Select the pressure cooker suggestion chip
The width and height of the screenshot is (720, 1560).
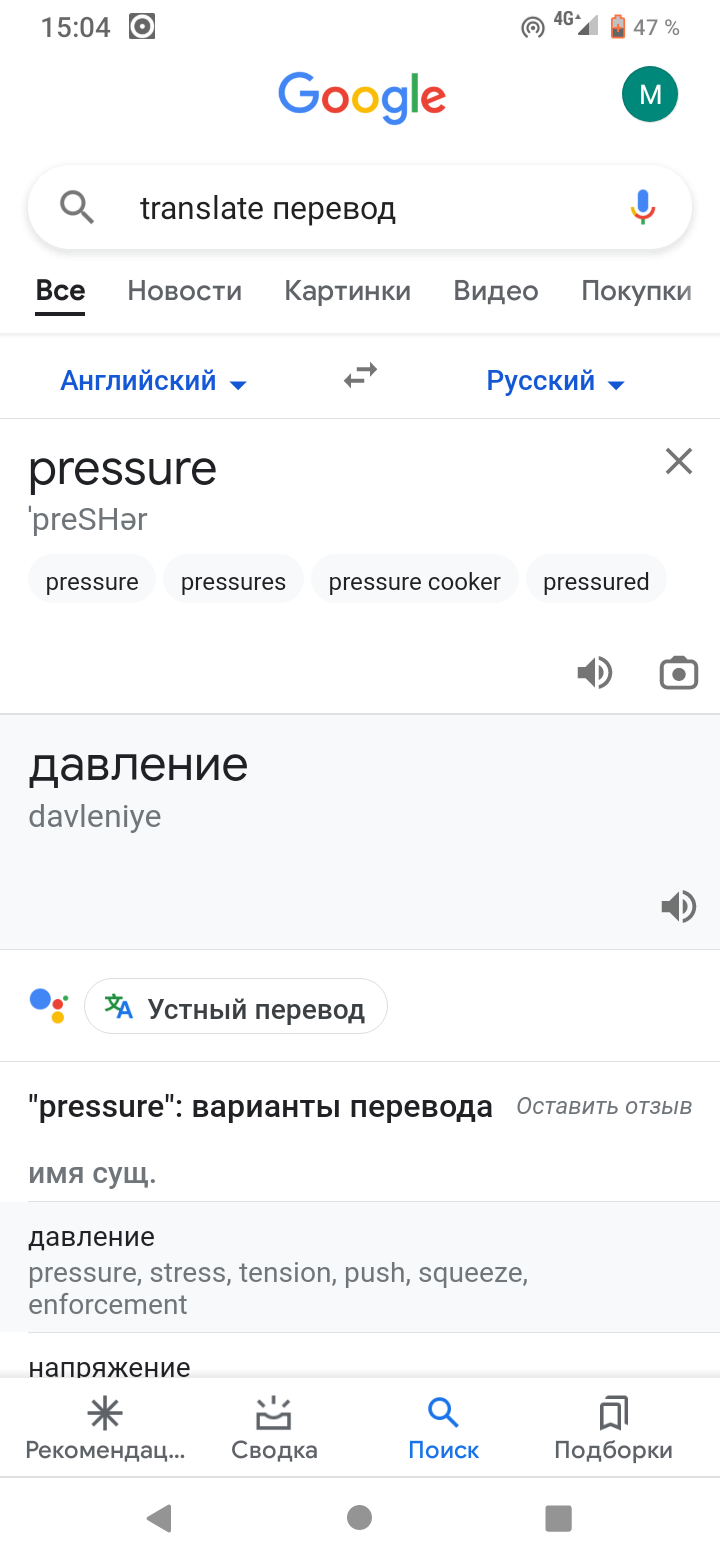(x=414, y=580)
